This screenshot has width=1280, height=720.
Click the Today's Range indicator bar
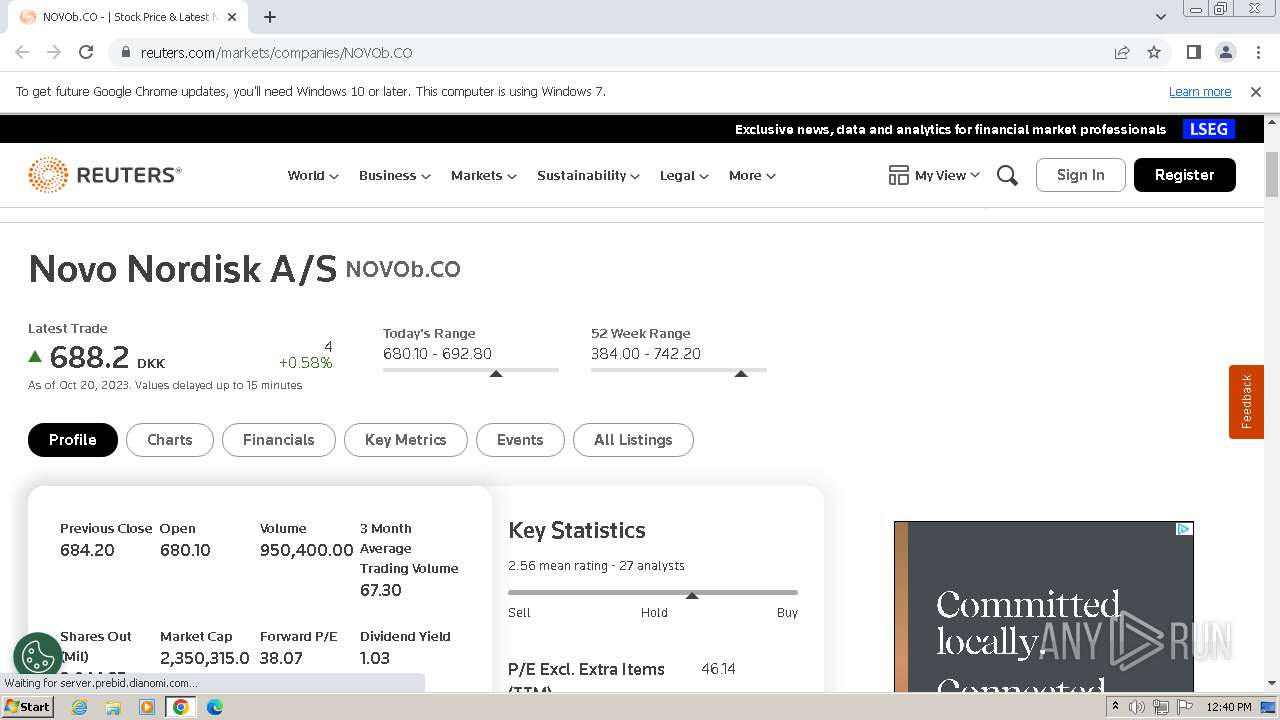pos(471,371)
